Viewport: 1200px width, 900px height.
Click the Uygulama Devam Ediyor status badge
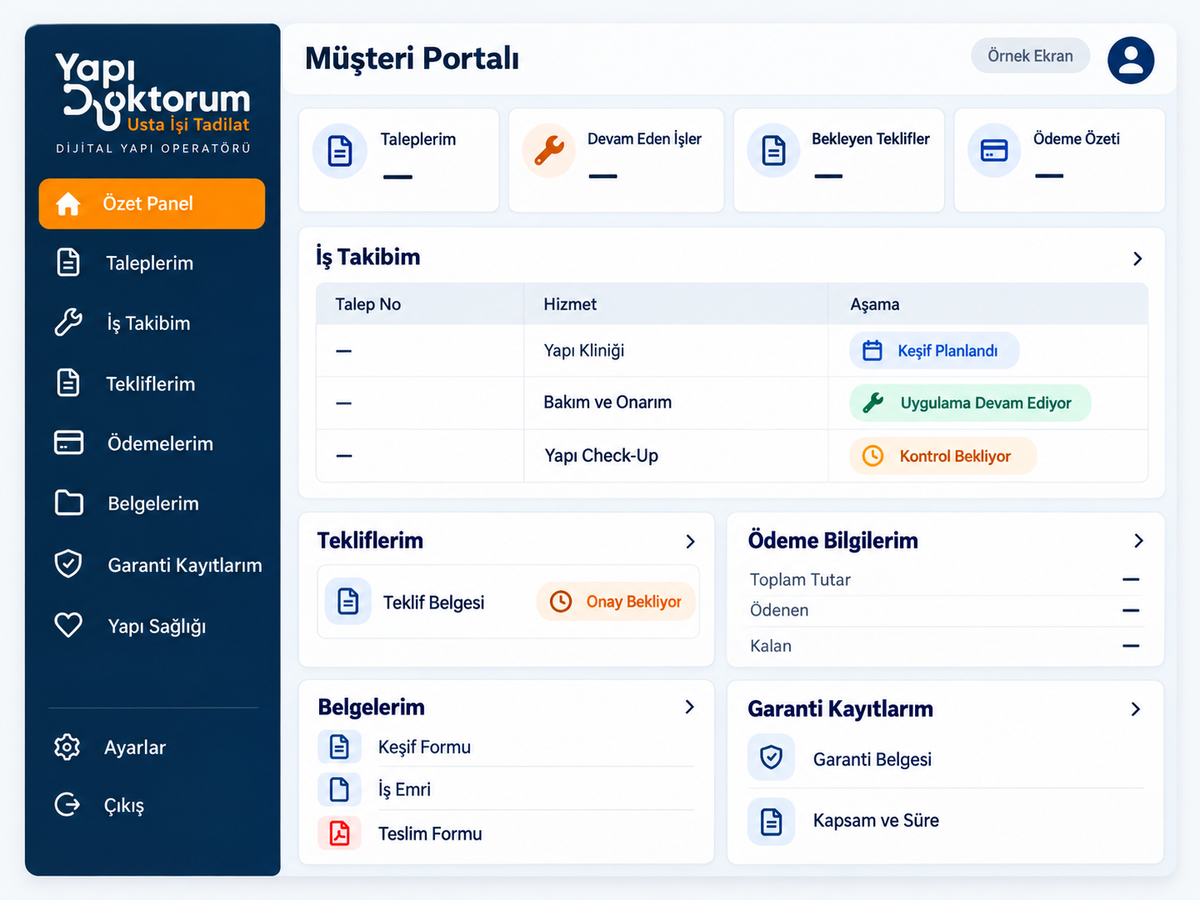pos(970,403)
